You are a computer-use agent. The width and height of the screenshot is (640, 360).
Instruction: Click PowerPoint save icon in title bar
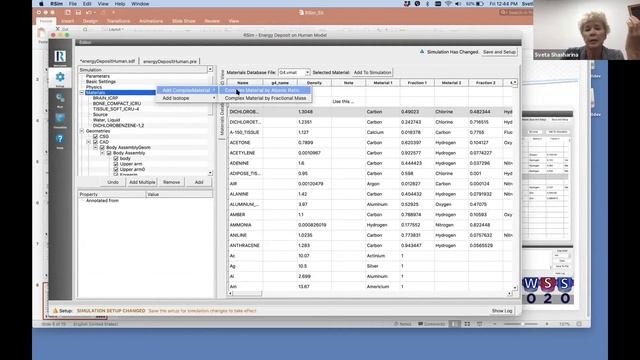(78, 13)
